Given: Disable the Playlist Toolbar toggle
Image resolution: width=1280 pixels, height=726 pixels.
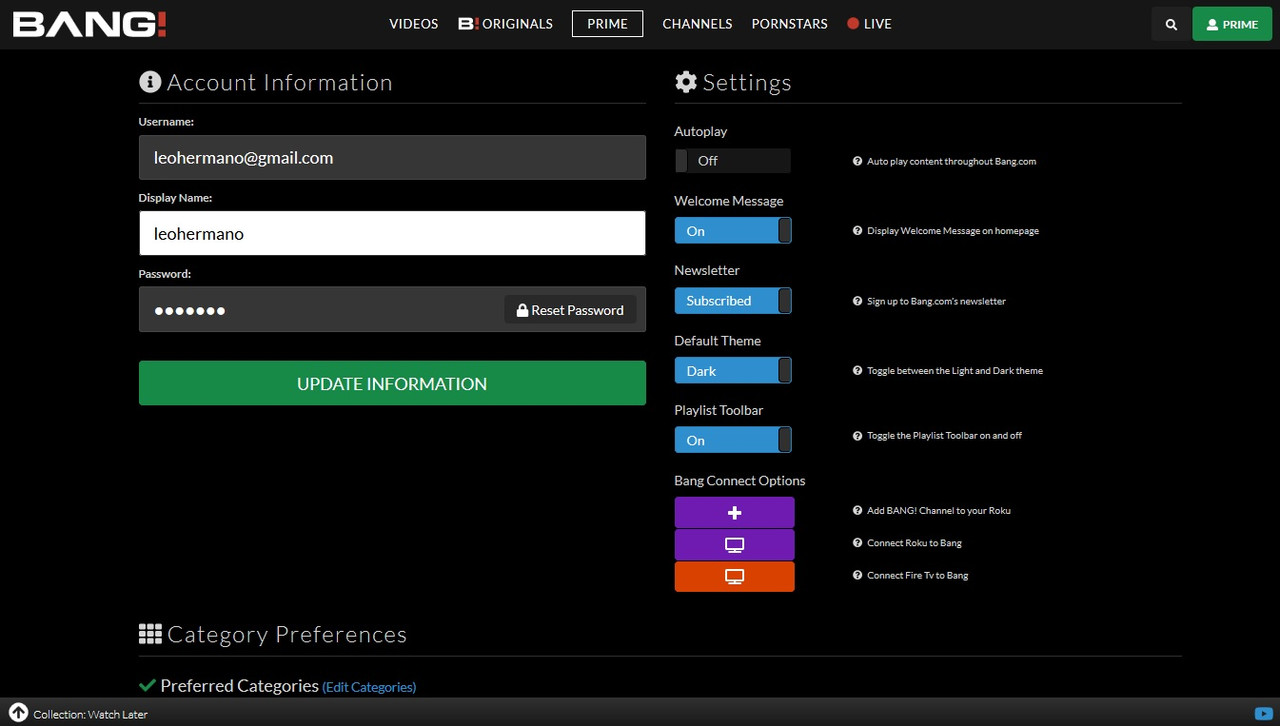Looking at the screenshot, I should (732, 440).
